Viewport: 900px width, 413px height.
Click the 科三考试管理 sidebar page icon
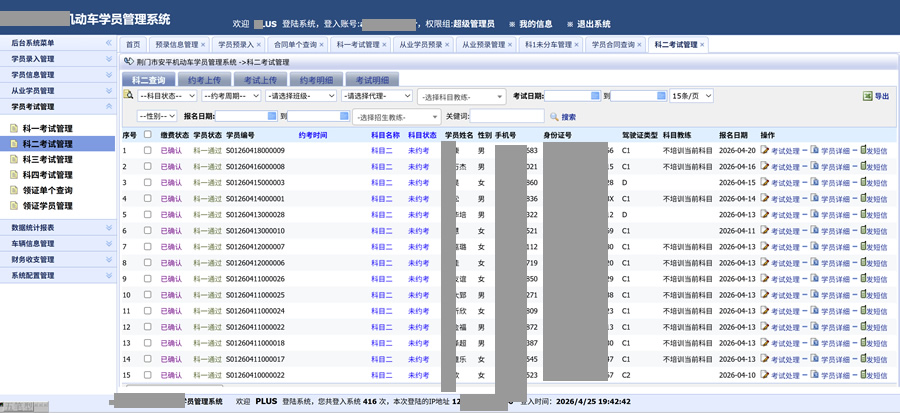click(14, 159)
